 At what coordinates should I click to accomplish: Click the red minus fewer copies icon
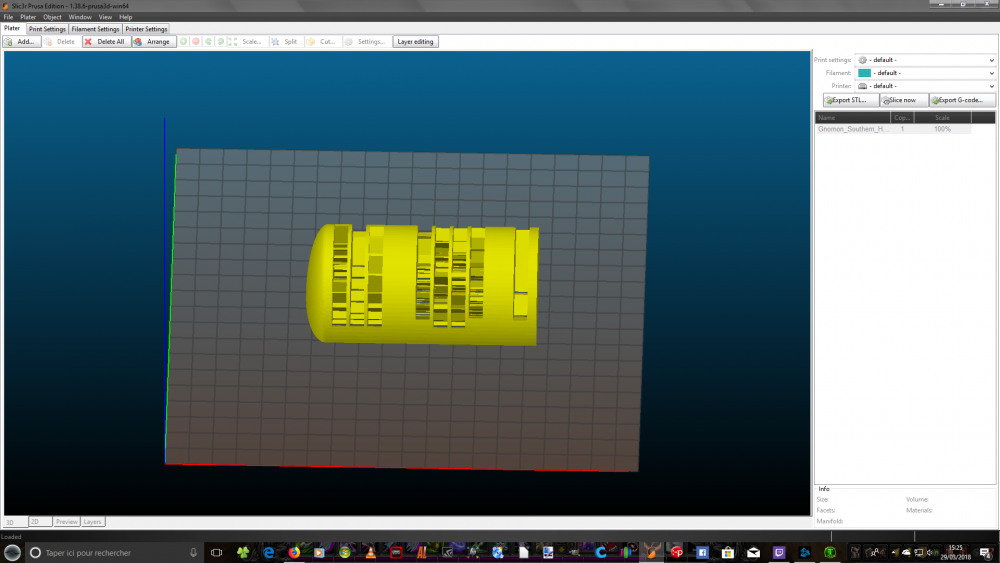pos(196,41)
